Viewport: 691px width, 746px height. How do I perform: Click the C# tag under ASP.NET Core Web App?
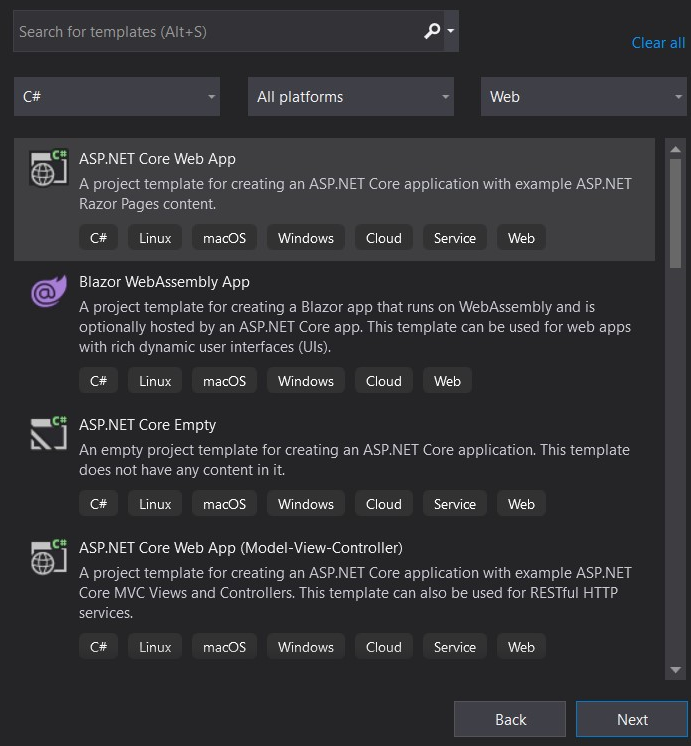point(99,238)
